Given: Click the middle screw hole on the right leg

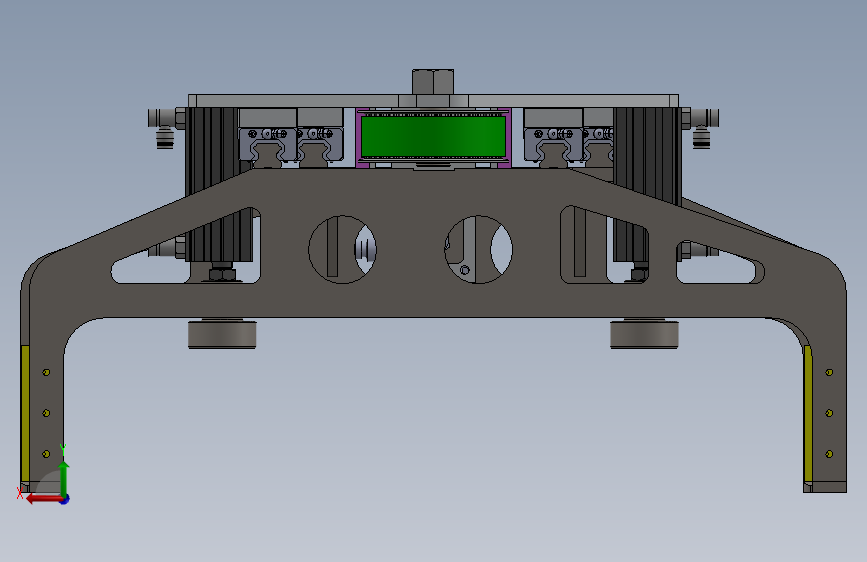Looking at the screenshot, I should [829, 413].
